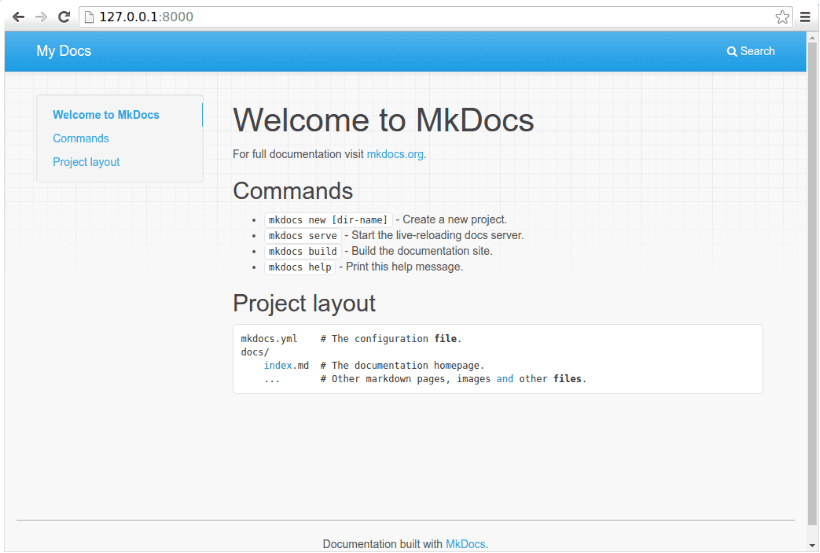The width and height of the screenshot is (820, 553).
Task: Click the 'mkdocs build' code snippet
Action: pyautogui.click(x=302, y=252)
